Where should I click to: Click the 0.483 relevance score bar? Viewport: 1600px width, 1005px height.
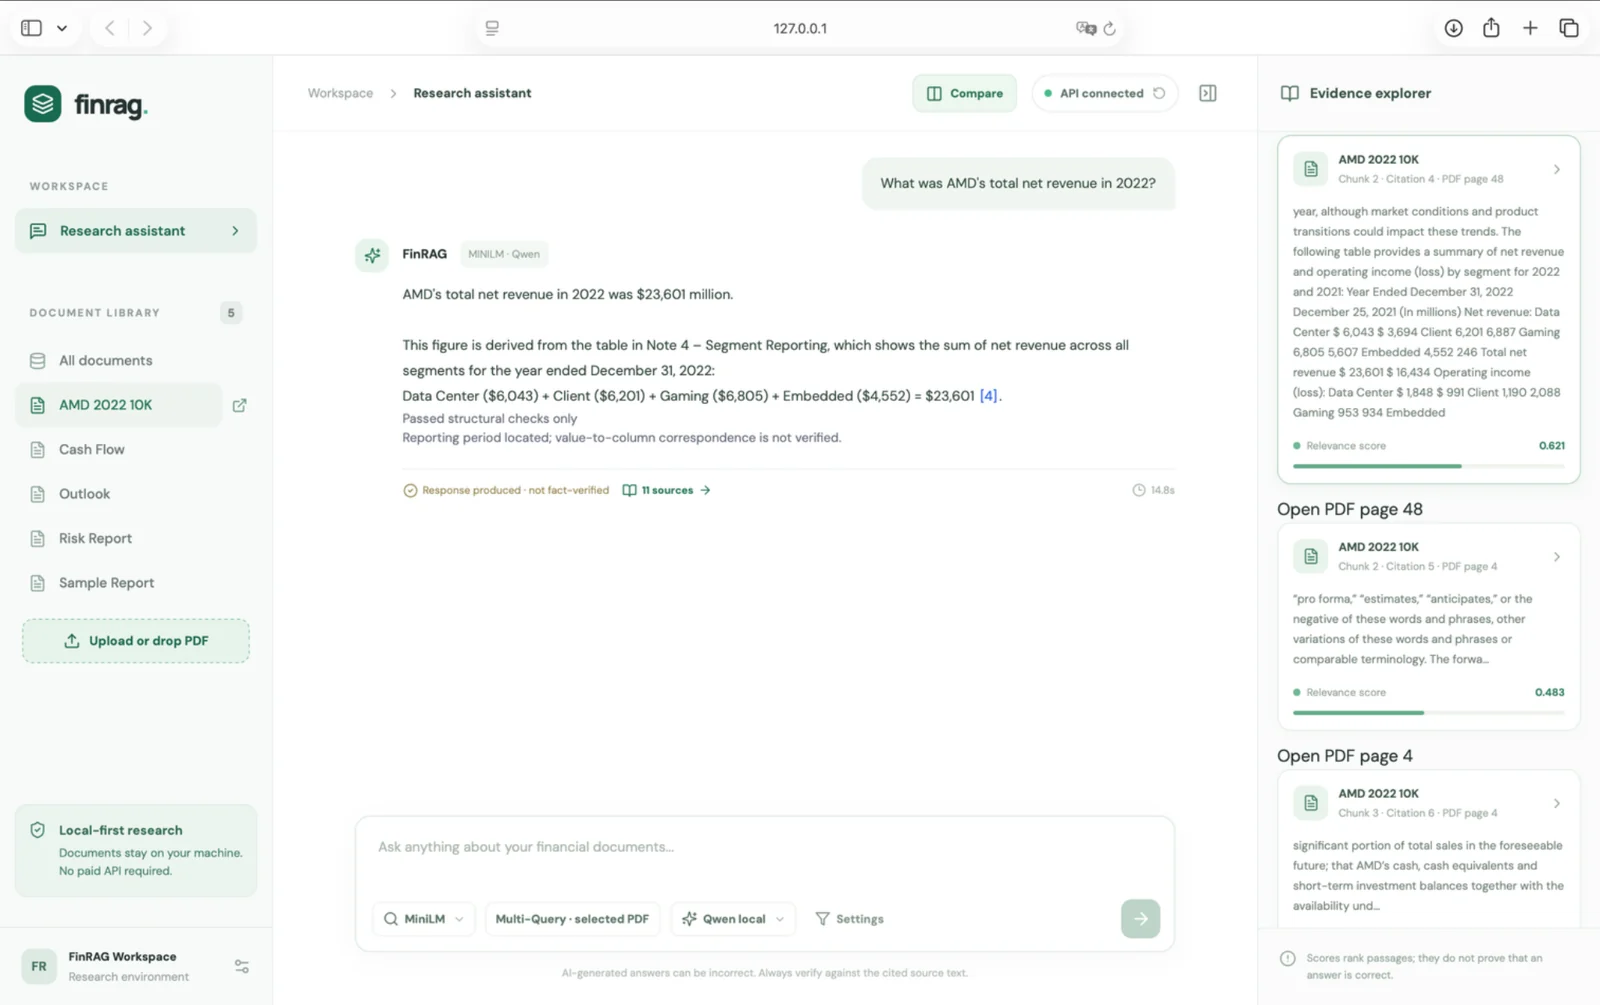point(1428,712)
